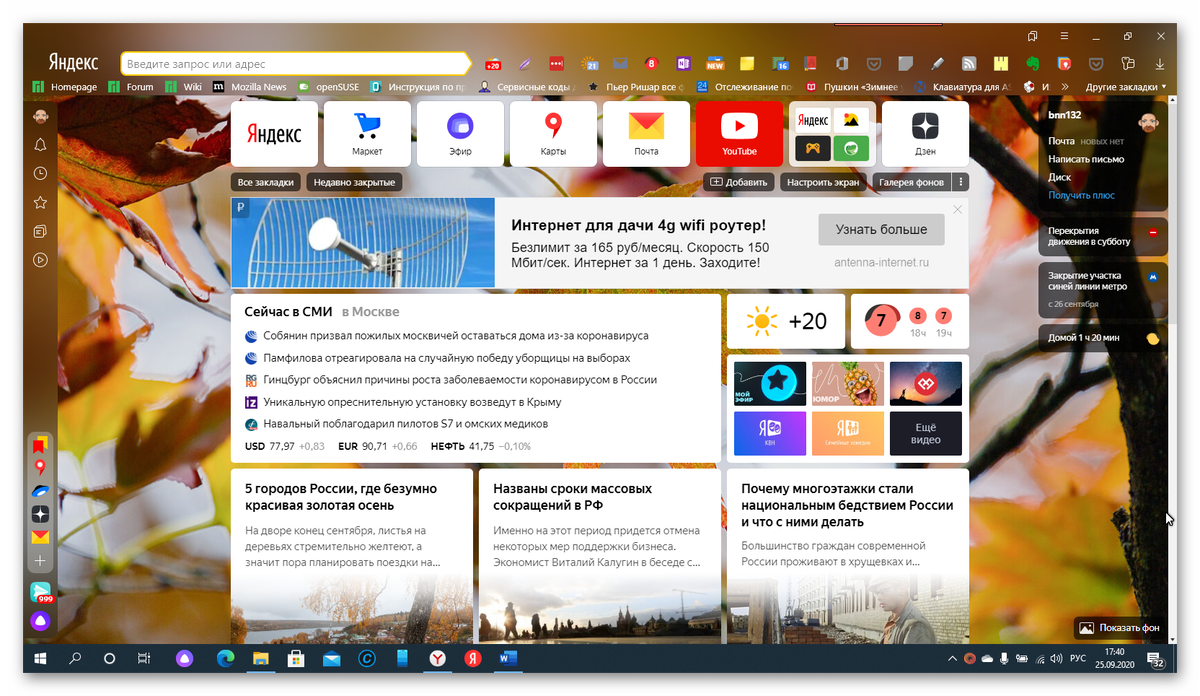
Task: Open Yandex browser hamburger menu
Action: coord(1065,36)
